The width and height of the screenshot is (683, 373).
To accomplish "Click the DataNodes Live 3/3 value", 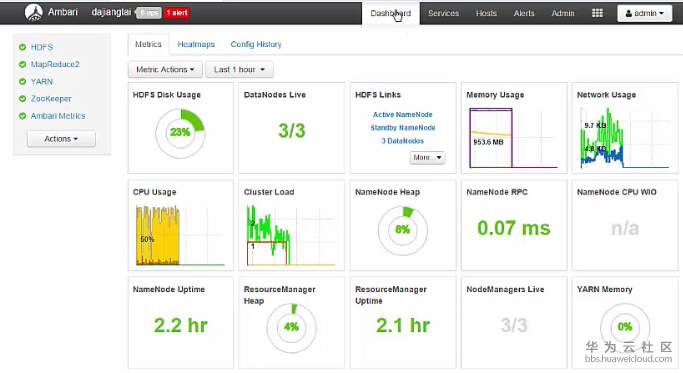I will 291,131.
